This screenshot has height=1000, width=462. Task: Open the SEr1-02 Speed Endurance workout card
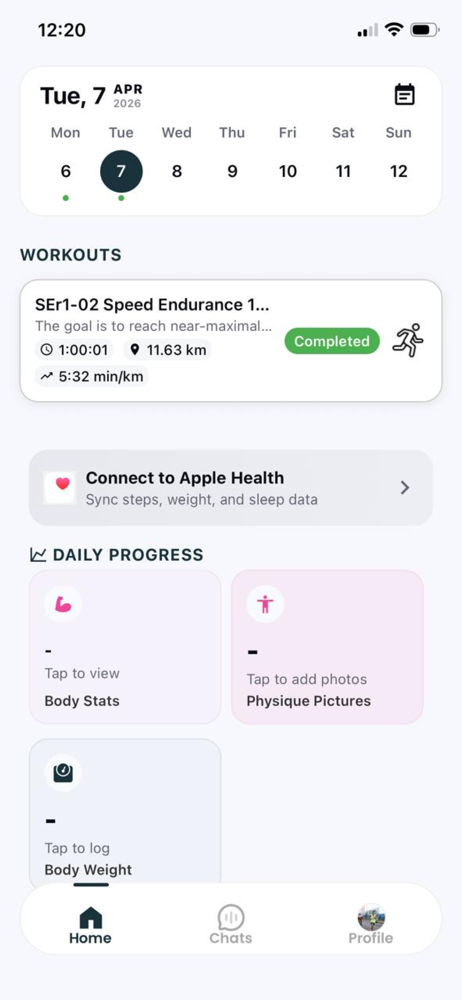point(231,341)
